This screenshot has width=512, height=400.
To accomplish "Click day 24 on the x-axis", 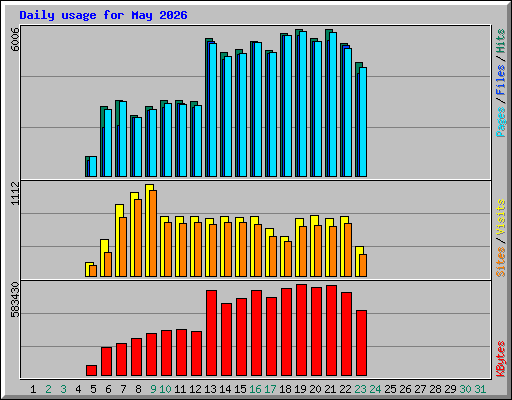I will [375, 389].
